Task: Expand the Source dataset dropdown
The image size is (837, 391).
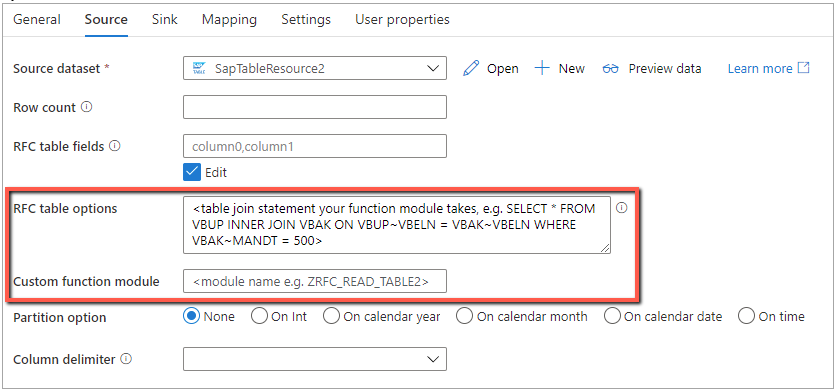Action: pos(315,68)
